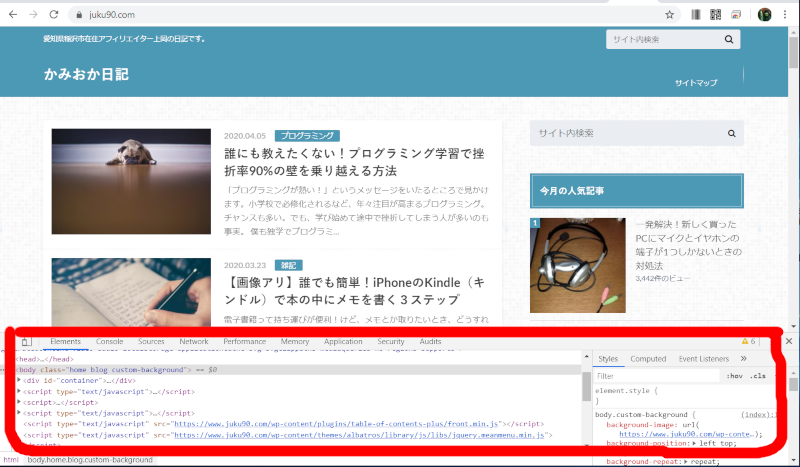Open the Audits tab
The height and width of the screenshot is (467, 800).
[x=430, y=341]
